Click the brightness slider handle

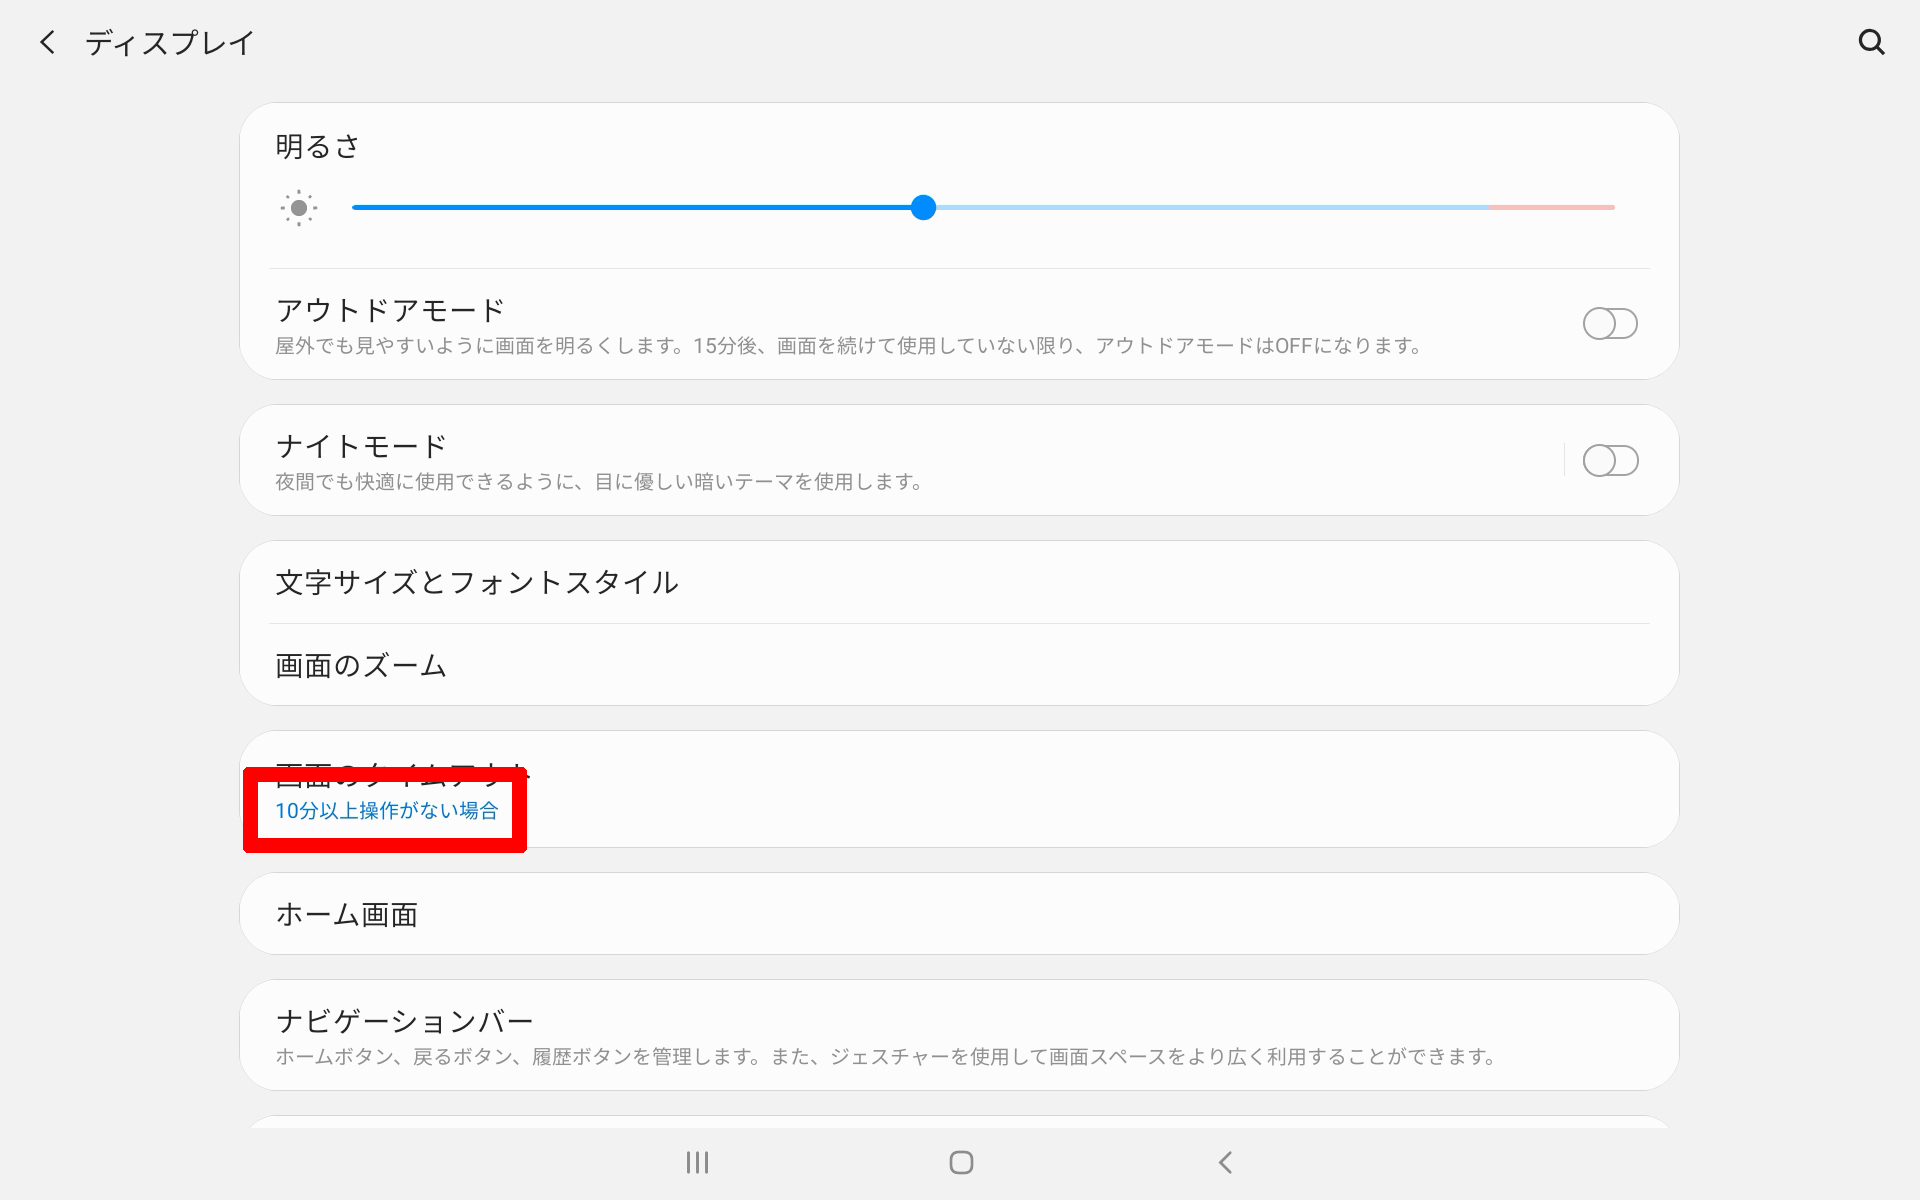923,207
